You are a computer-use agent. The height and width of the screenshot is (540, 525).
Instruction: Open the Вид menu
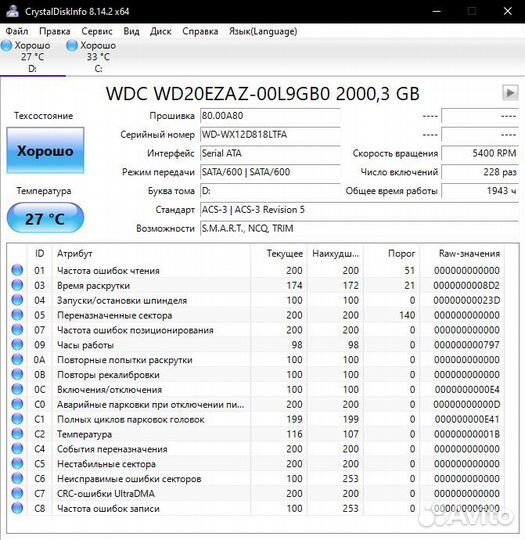coord(131,31)
